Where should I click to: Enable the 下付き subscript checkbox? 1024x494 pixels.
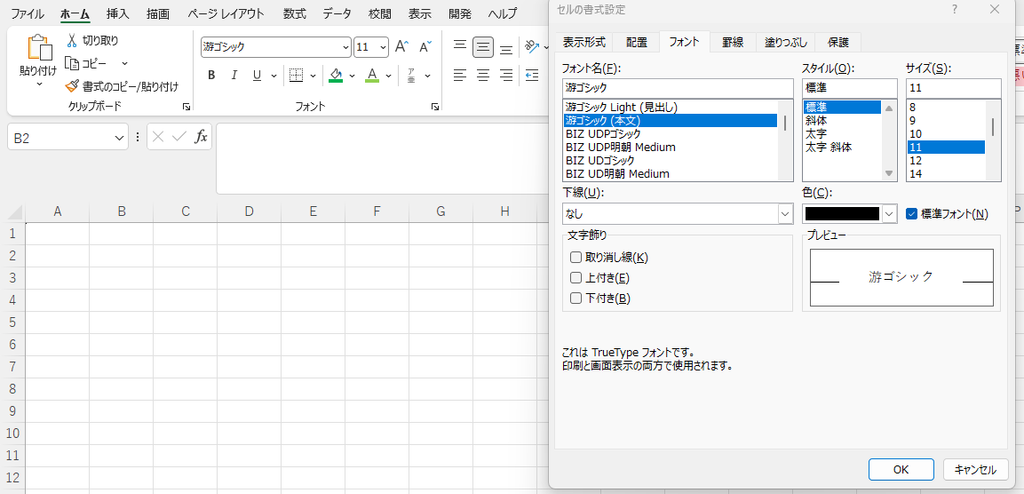click(x=575, y=299)
